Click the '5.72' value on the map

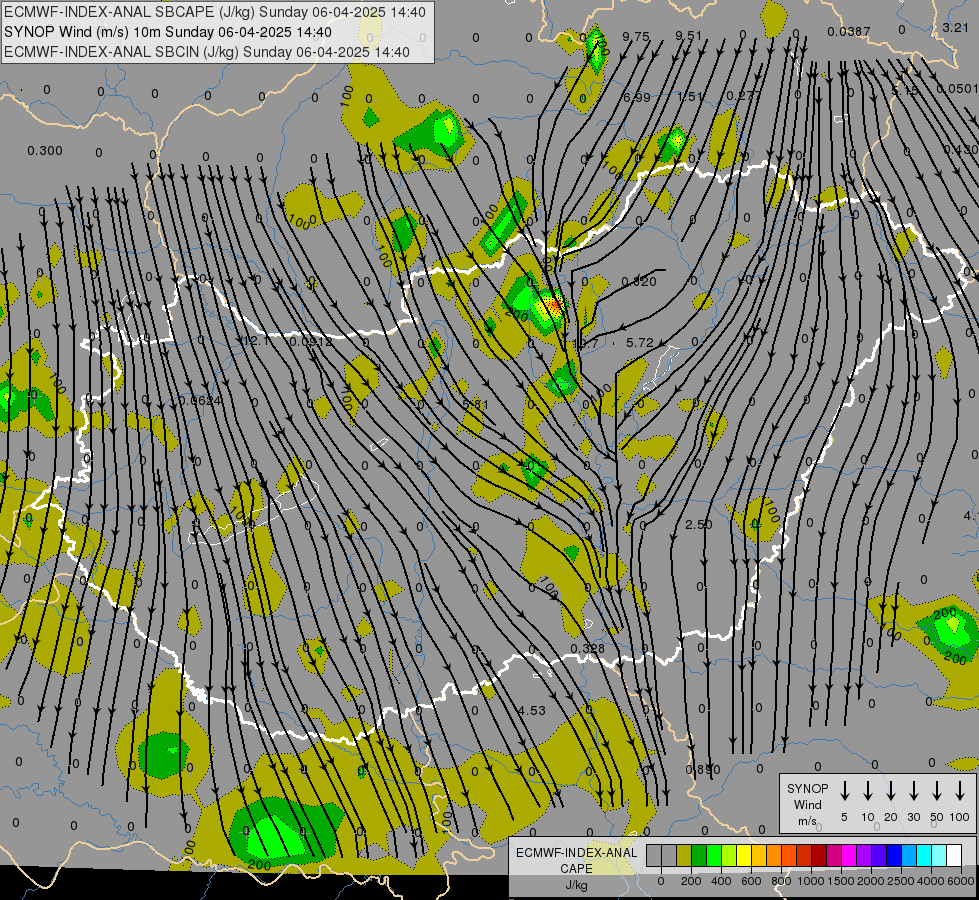(x=639, y=342)
